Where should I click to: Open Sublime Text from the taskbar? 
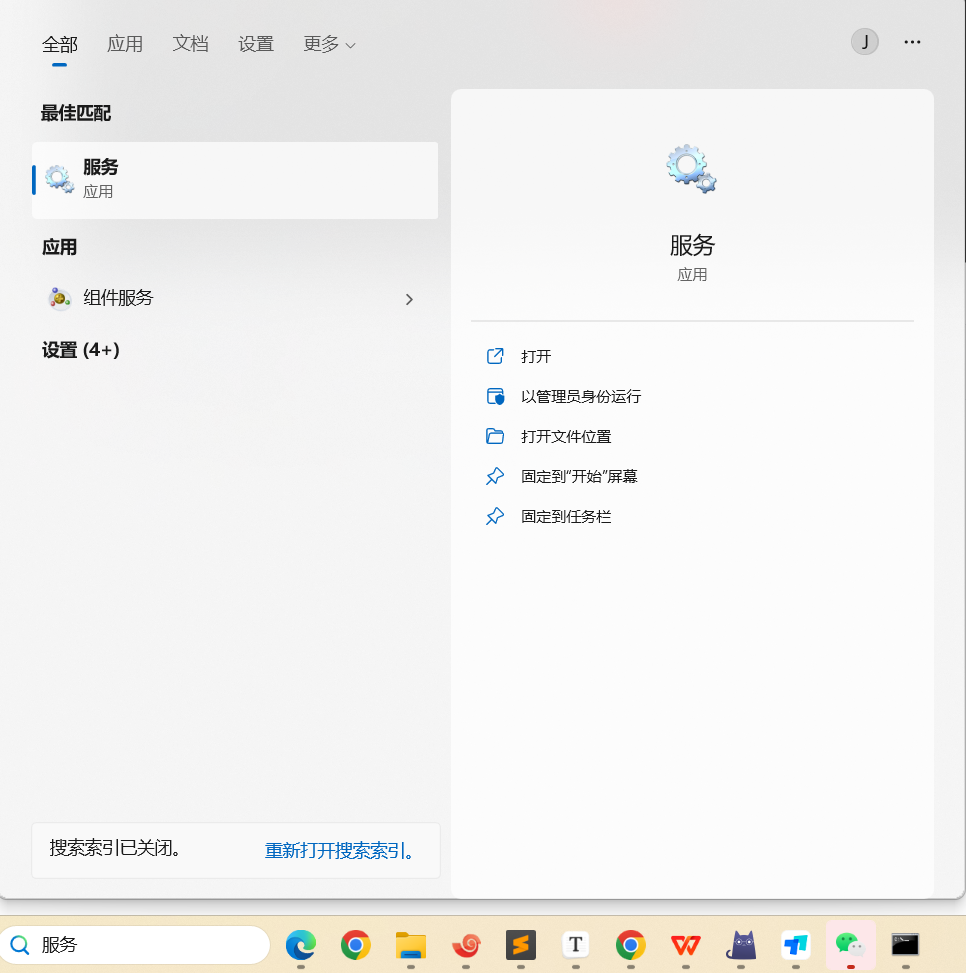point(521,945)
